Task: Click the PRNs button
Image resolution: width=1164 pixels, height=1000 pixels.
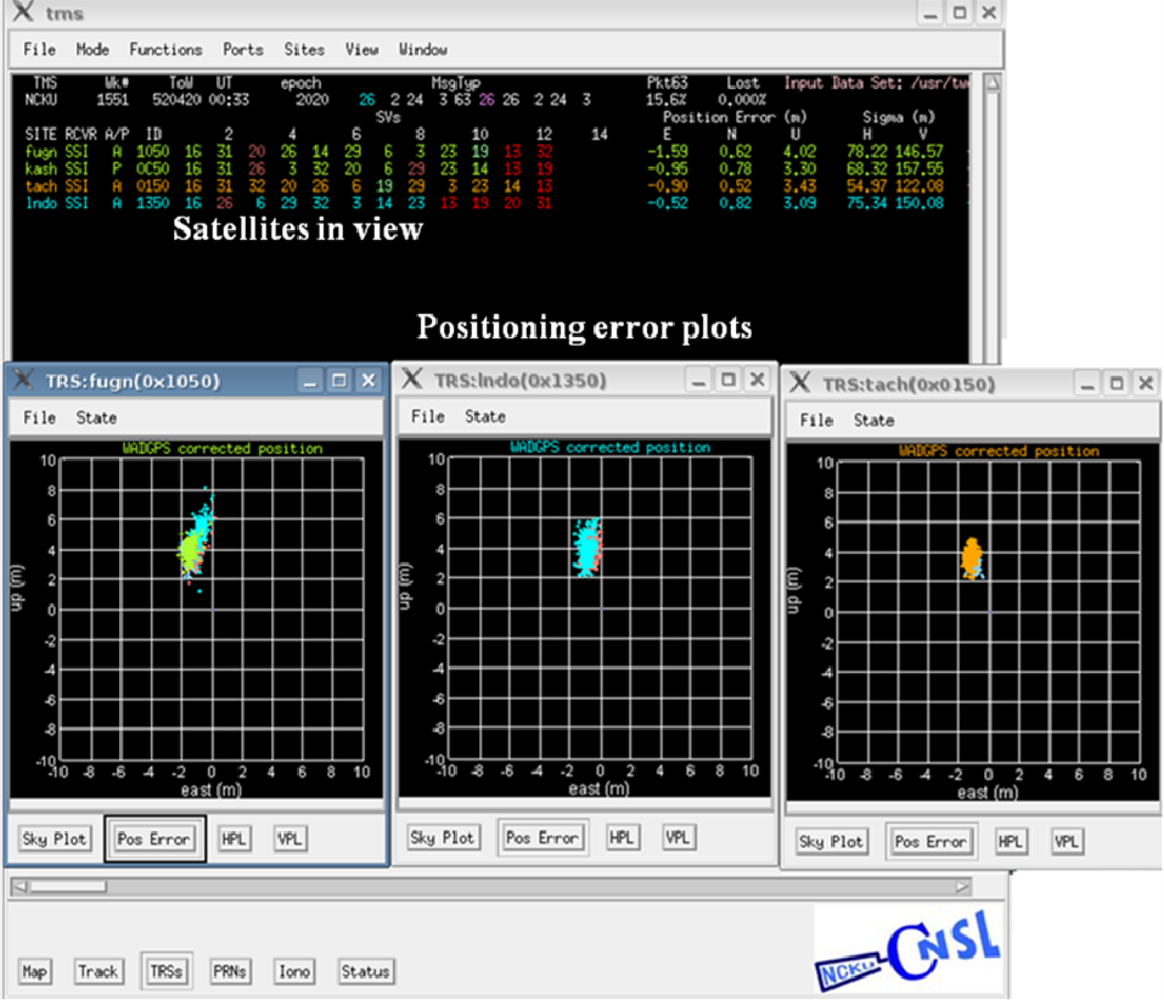Action: coord(230,971)
